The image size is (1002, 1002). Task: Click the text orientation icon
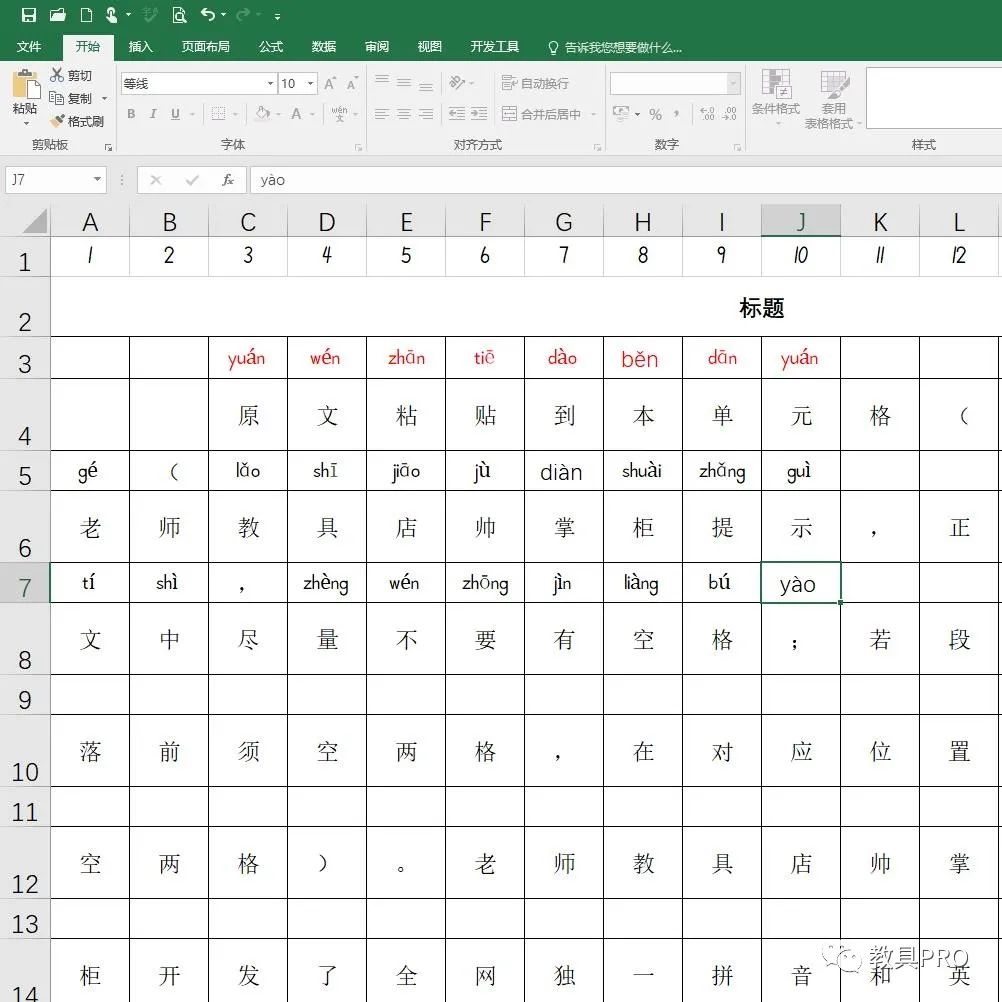click(x=458, y=82)
